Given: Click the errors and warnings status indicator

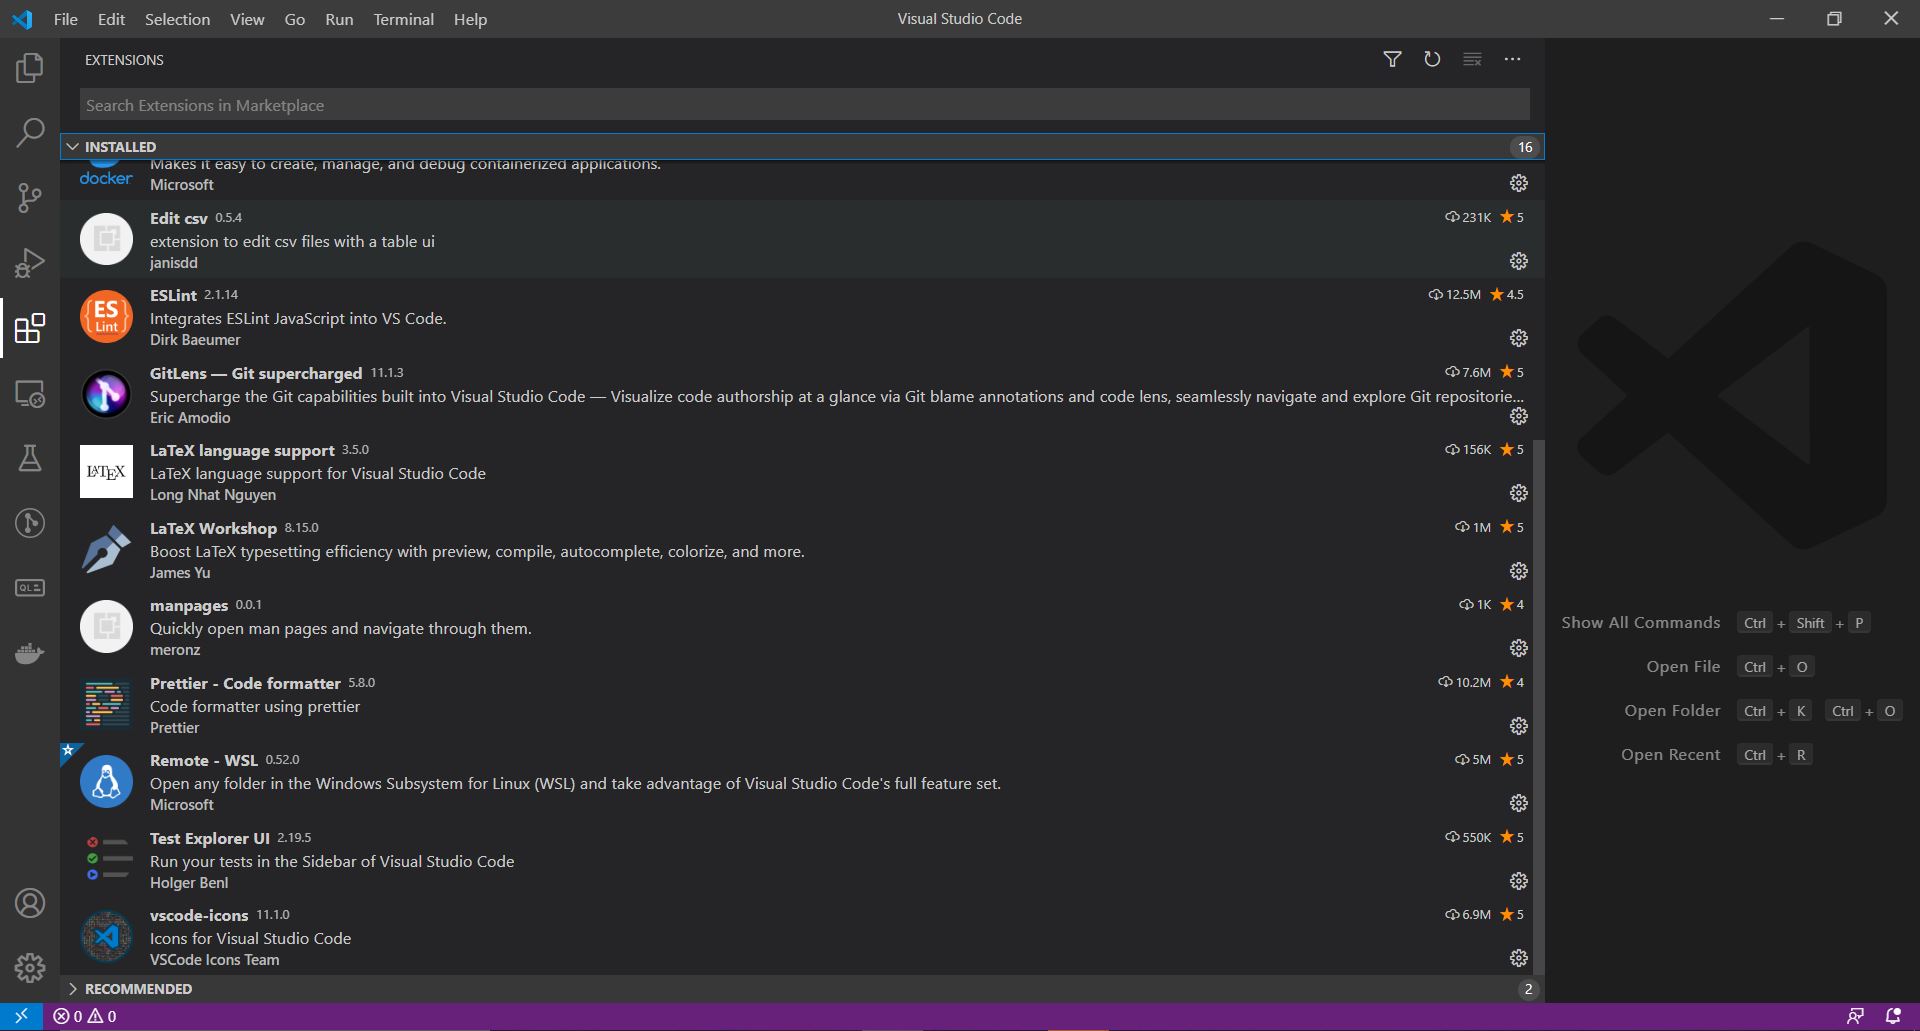Looking at the screenshot, I should pyautogui.click(x=85, y=1016).
